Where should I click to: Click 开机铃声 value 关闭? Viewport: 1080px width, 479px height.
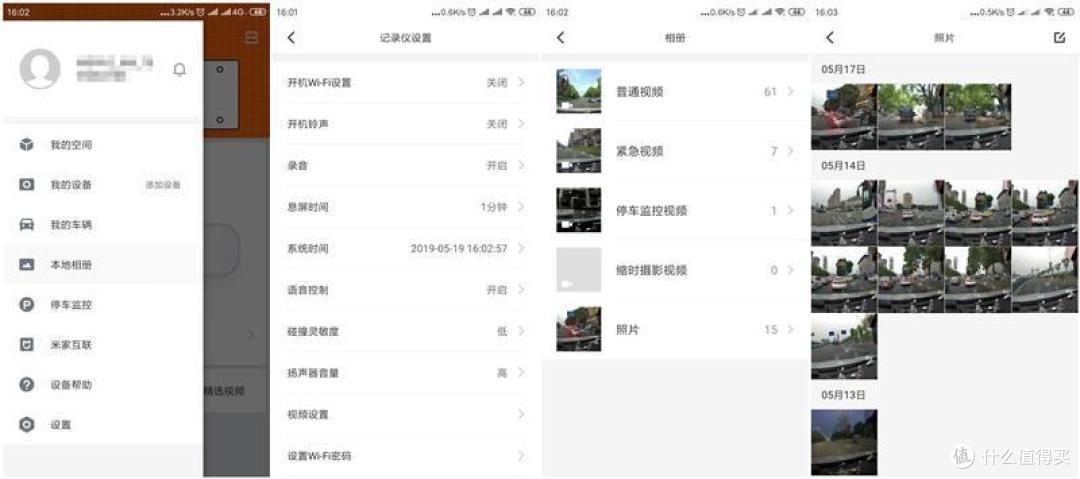(497, 124)
